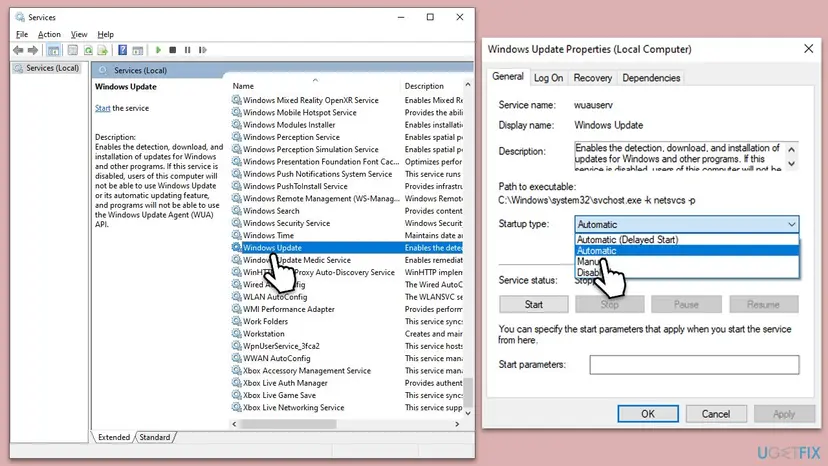Refresh the services list with toolbar icon
Image resolution: width=828 pixels, height=466 pixels.
88,50
